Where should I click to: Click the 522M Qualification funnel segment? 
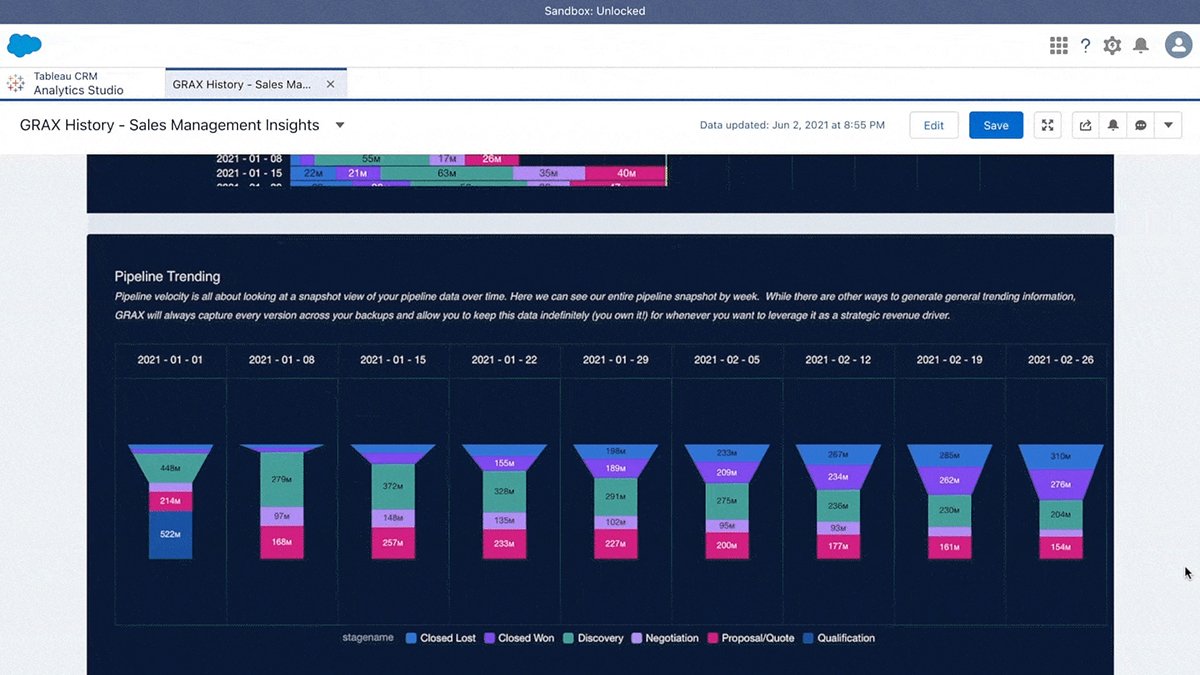click(x=170, y=535)
